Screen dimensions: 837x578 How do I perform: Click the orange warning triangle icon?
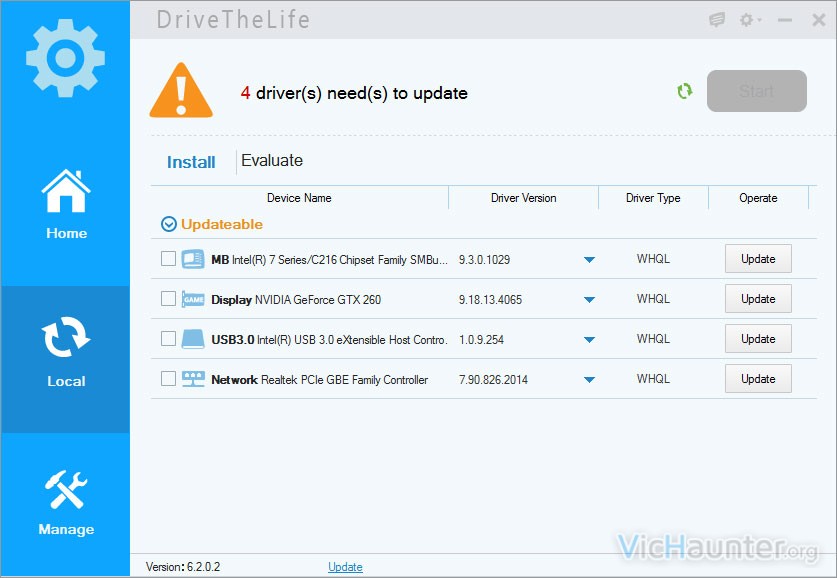coord(181,90)
